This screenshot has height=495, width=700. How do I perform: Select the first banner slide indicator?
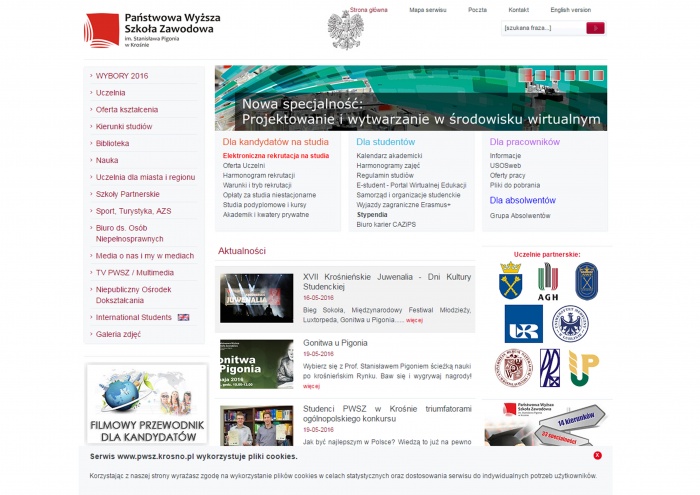(525, 75)
